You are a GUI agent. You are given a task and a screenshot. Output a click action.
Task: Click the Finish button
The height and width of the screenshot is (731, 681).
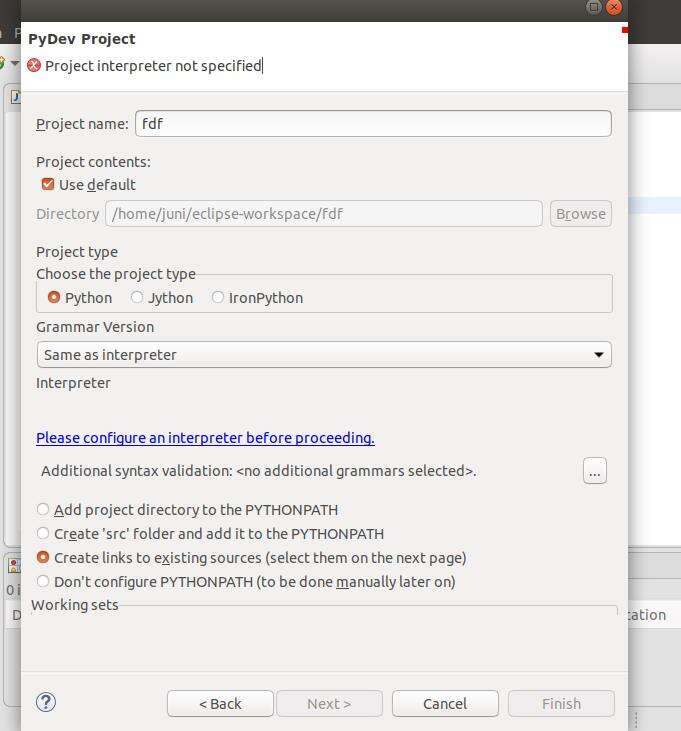pyautogui.click(x=561, y=703)
